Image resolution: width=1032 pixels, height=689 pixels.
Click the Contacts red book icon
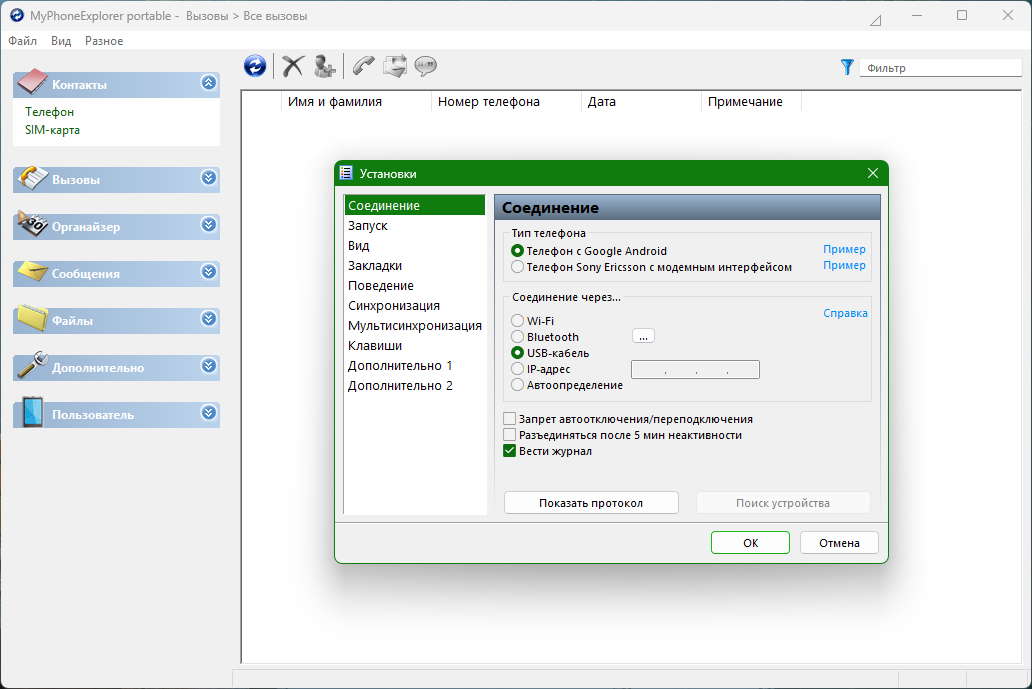(x=32, y=82)
